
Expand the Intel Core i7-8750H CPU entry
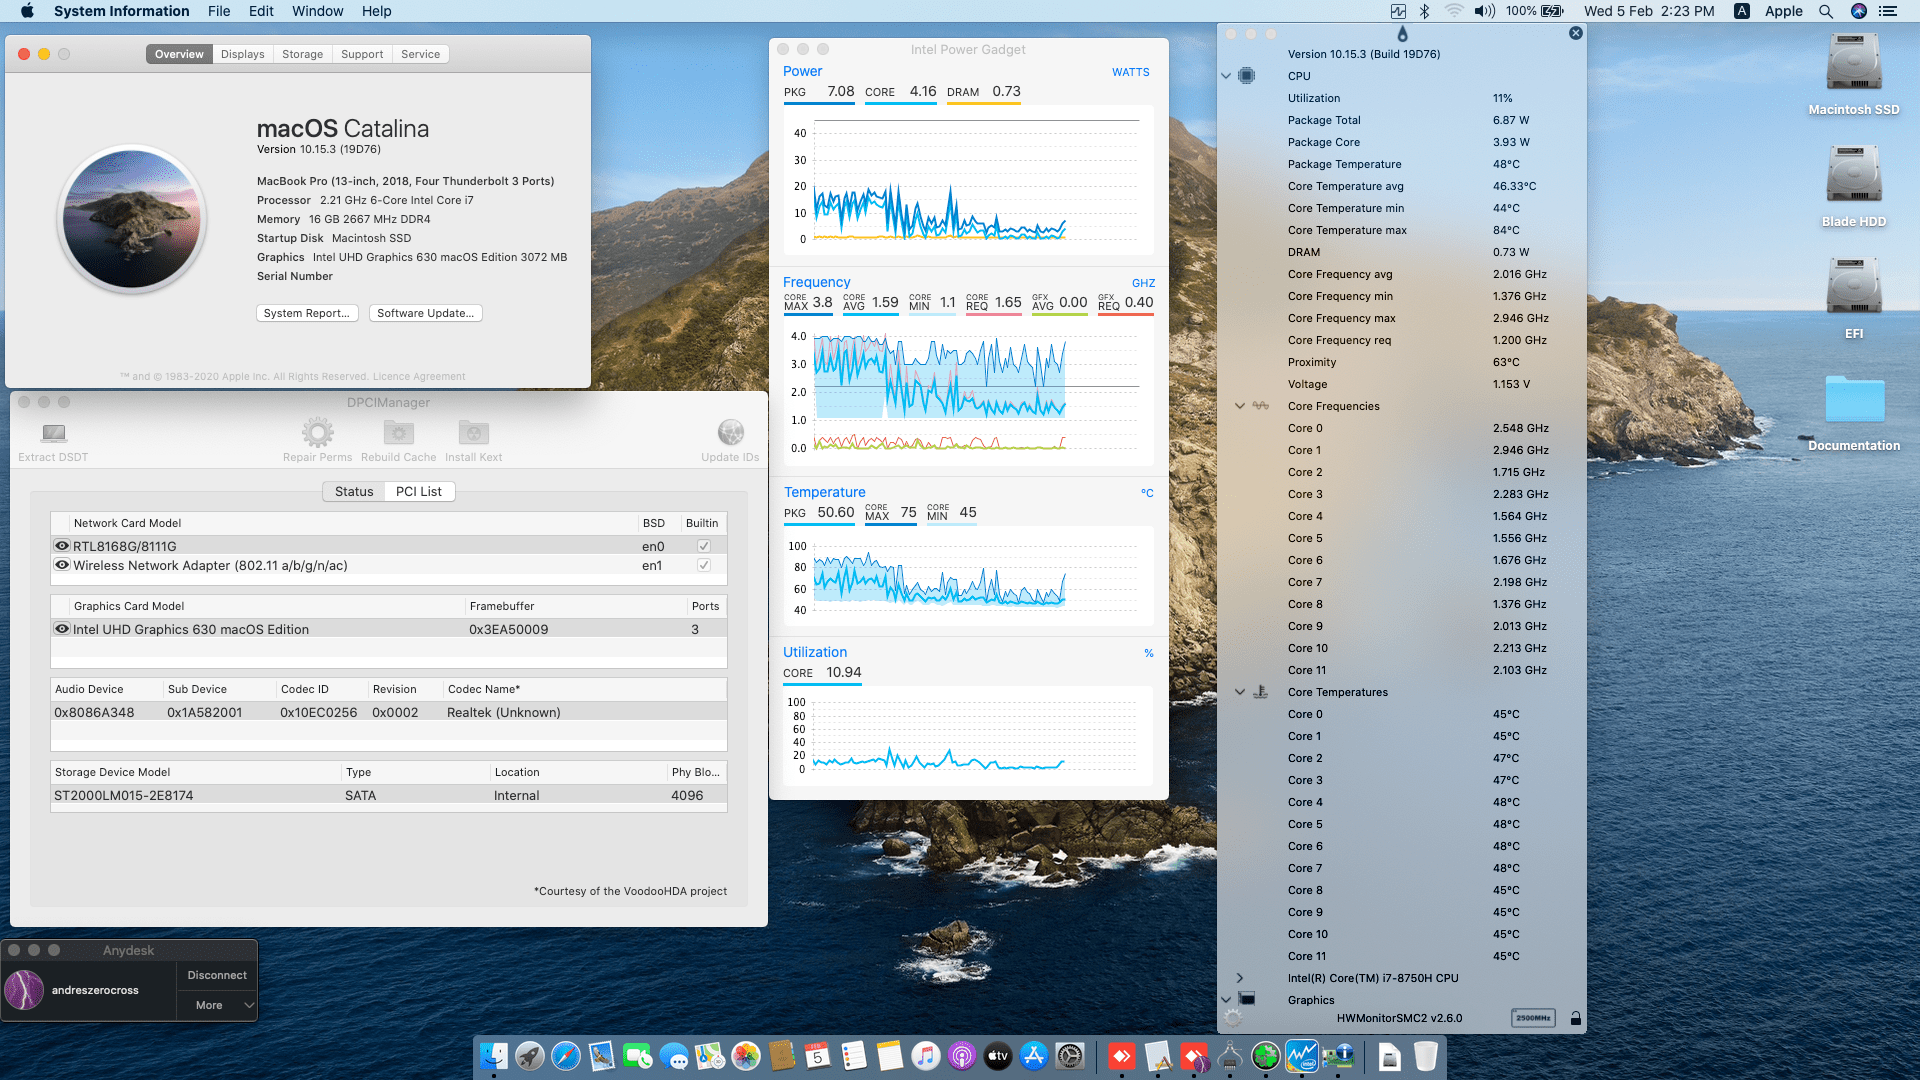(x=1240, y=978)
